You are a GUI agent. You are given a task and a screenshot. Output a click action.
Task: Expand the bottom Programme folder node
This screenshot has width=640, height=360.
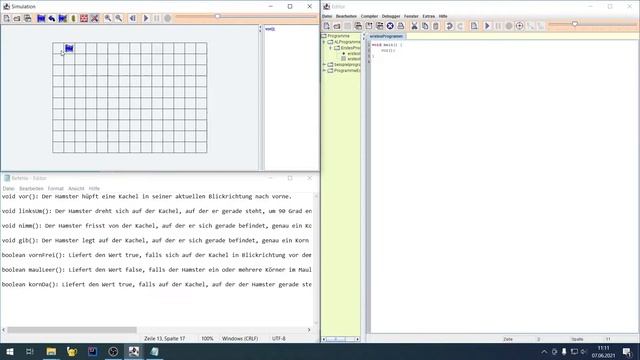click(x=325, y=71)
